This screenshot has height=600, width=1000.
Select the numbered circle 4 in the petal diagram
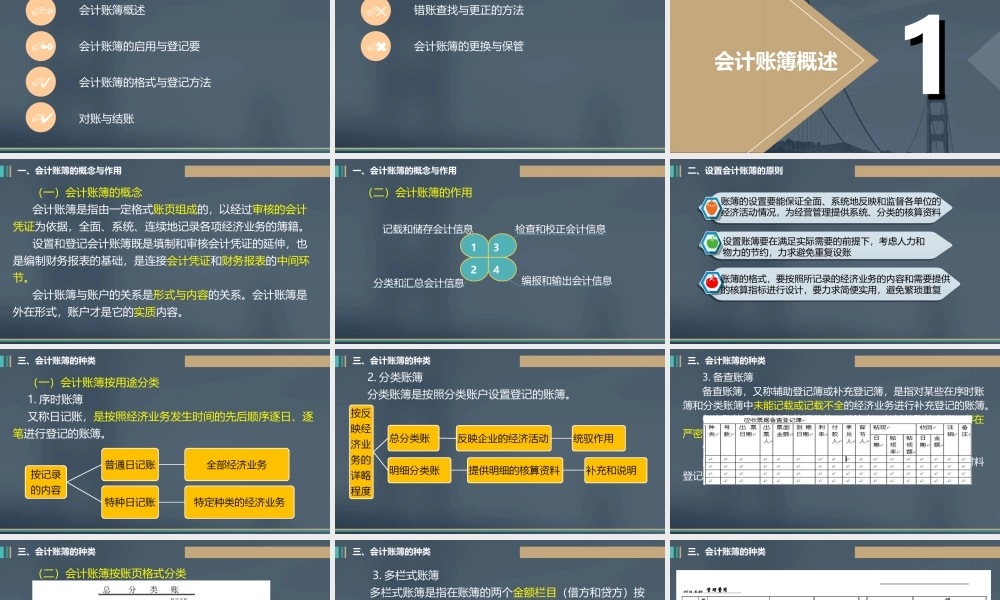[497, 268]
